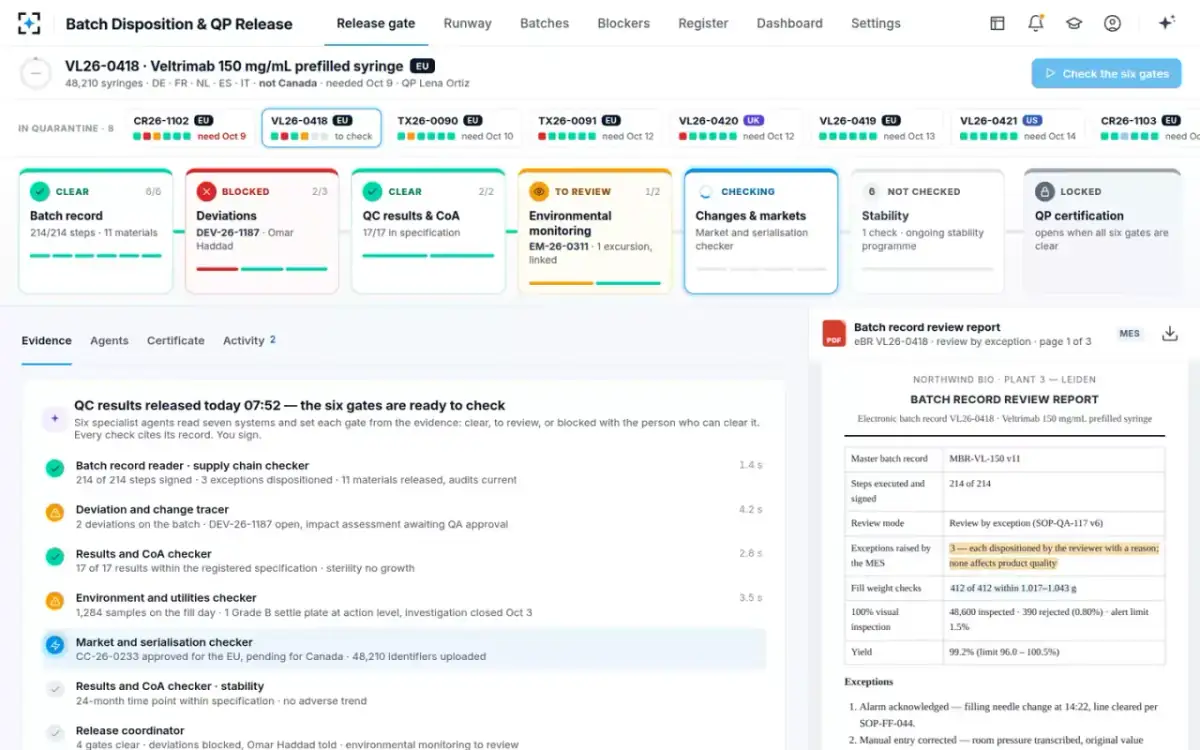Click check icon beside 17 of 17 results

pos(55,556)
